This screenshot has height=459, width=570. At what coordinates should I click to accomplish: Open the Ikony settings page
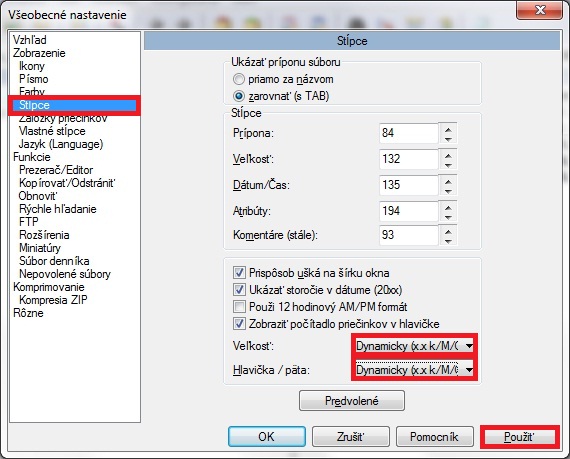32,66
